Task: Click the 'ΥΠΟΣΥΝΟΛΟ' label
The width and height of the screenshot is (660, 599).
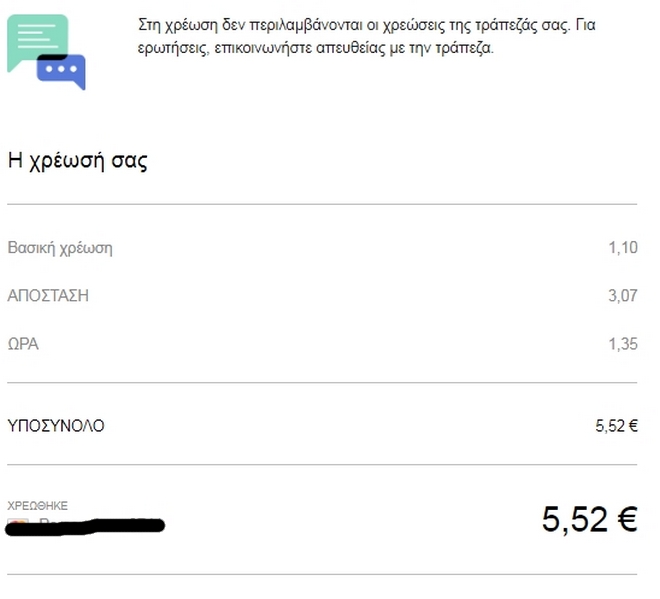Action: point(56,426)
